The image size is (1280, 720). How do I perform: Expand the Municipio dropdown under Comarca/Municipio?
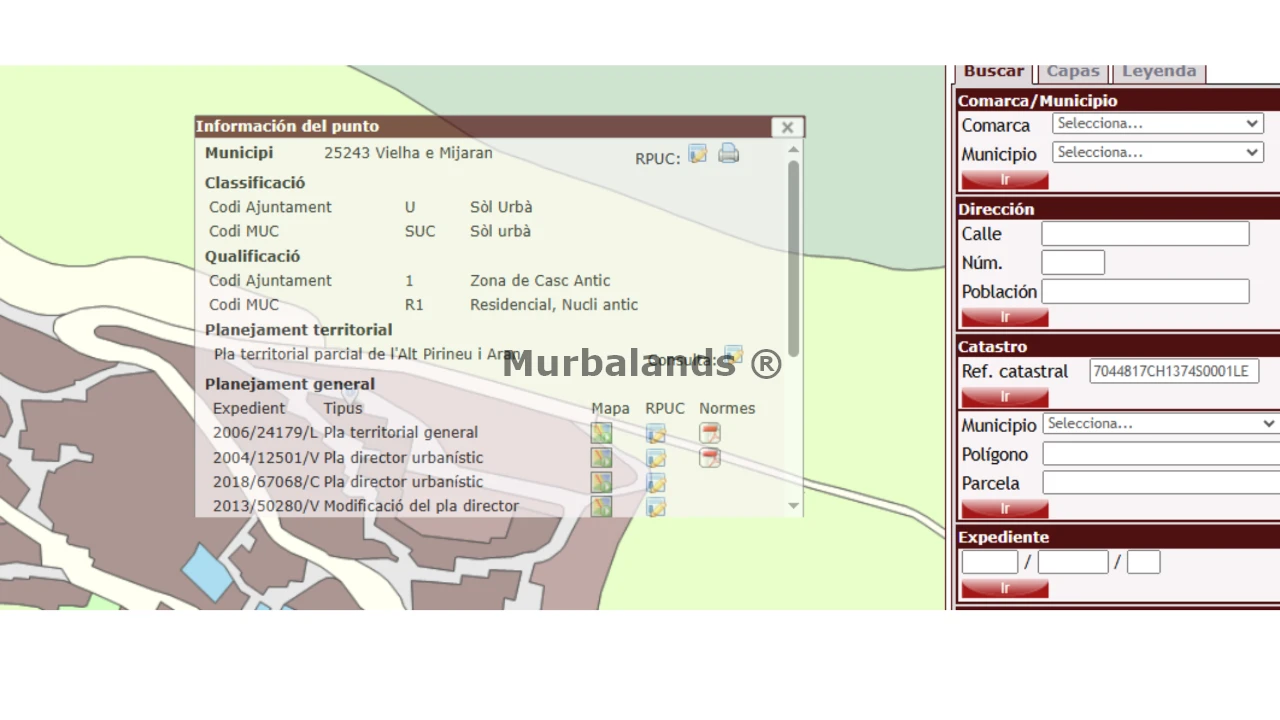[1157, 153]
